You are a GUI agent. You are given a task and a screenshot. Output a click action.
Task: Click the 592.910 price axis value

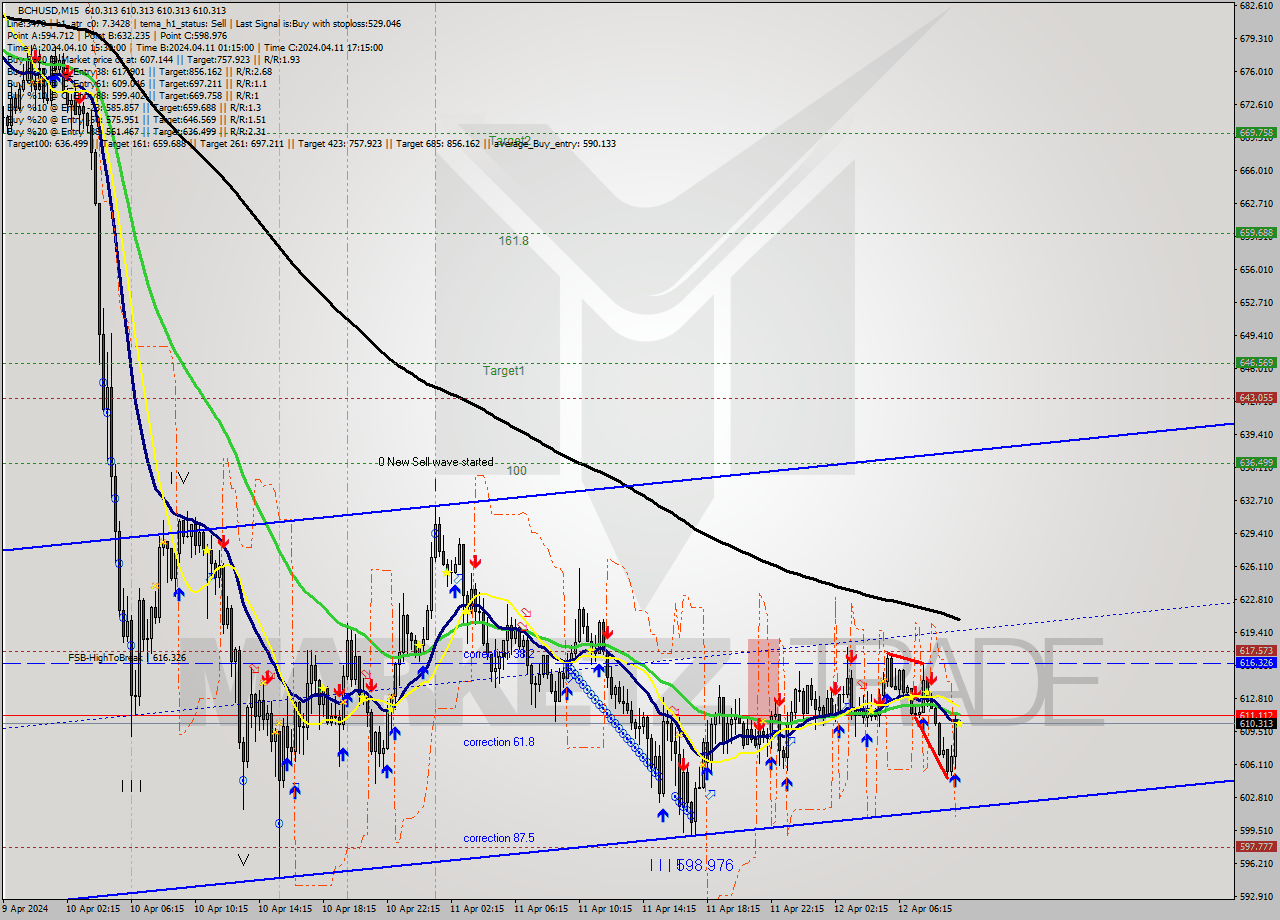click(1256, 895)
